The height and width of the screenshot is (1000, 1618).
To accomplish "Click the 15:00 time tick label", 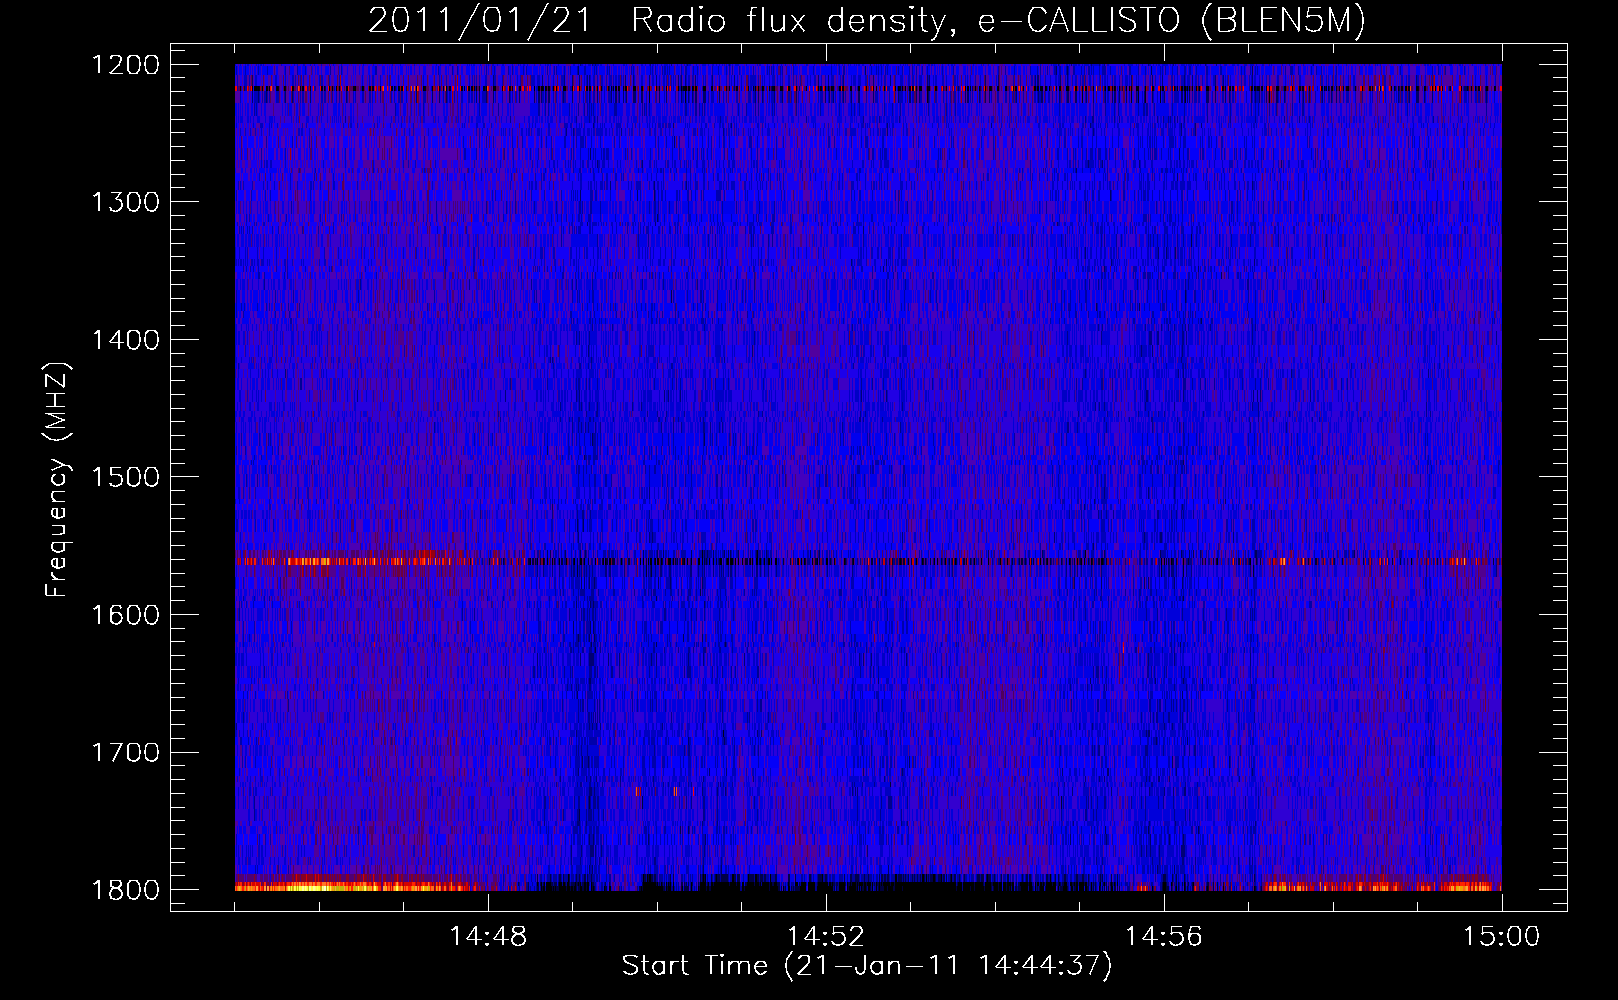I will click(x=1502, y=937).
